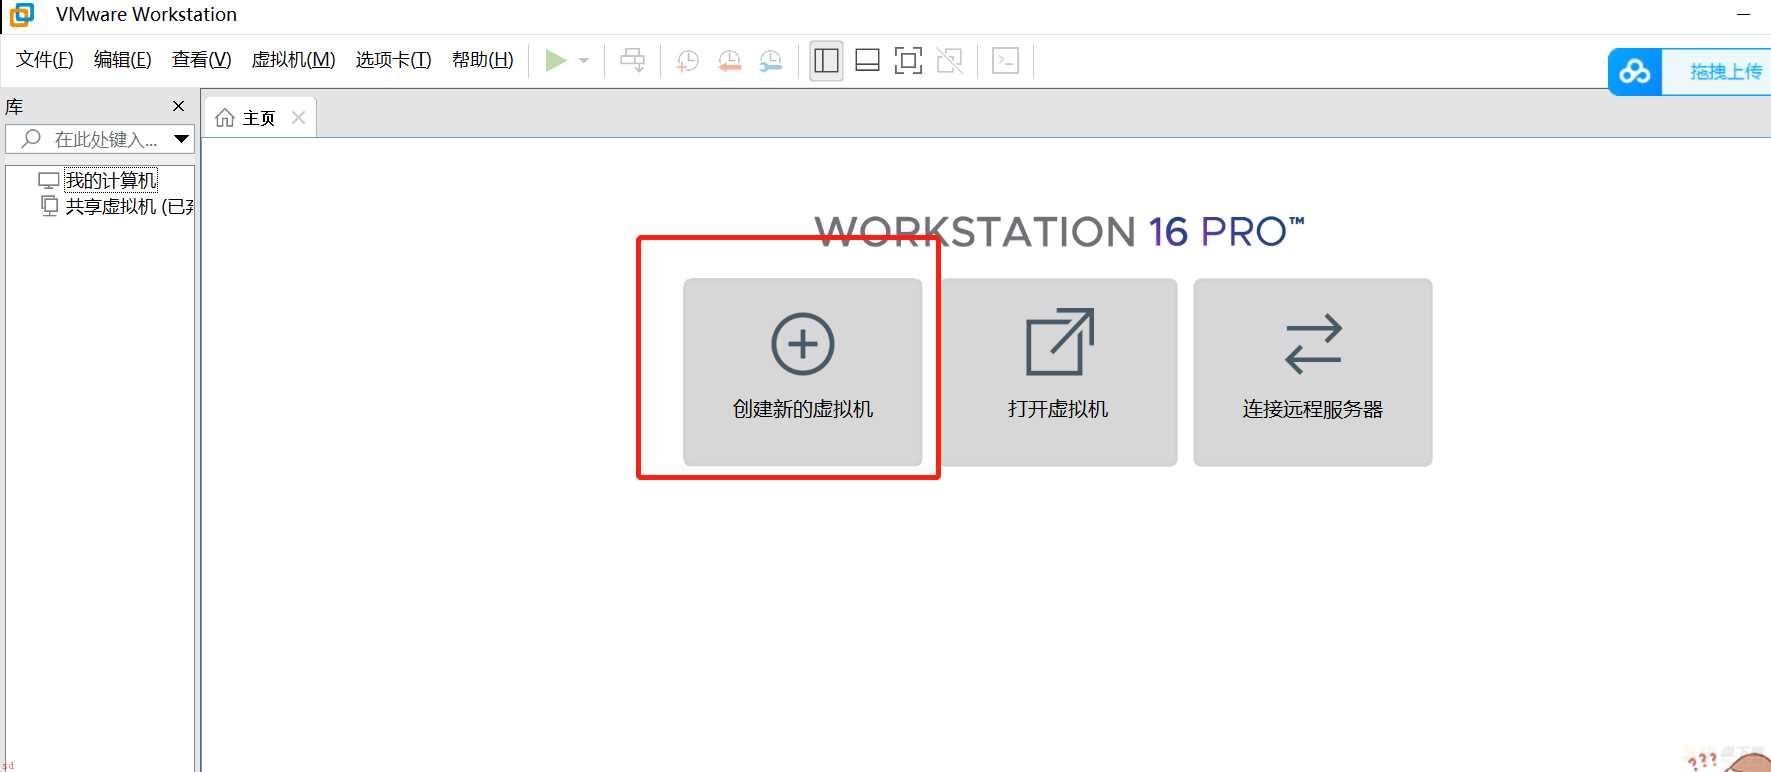Screen dimensions: 1771x772
Task: Open the snapshot manager icon
Action: coord(771,61)
